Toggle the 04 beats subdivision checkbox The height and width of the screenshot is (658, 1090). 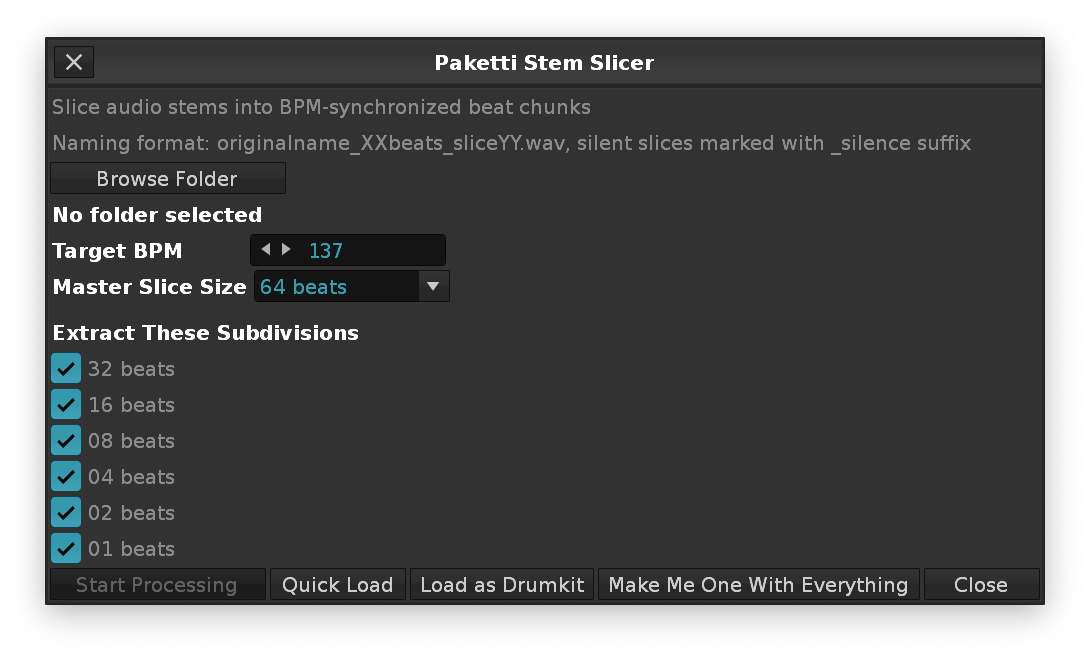click(x=66, y=477)
